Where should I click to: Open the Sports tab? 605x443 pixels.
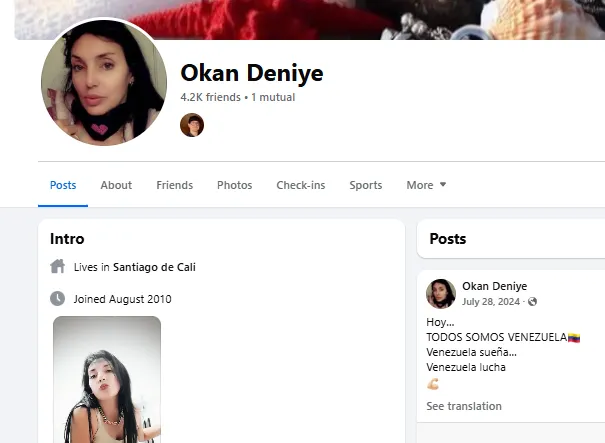[x=366, y=185]
